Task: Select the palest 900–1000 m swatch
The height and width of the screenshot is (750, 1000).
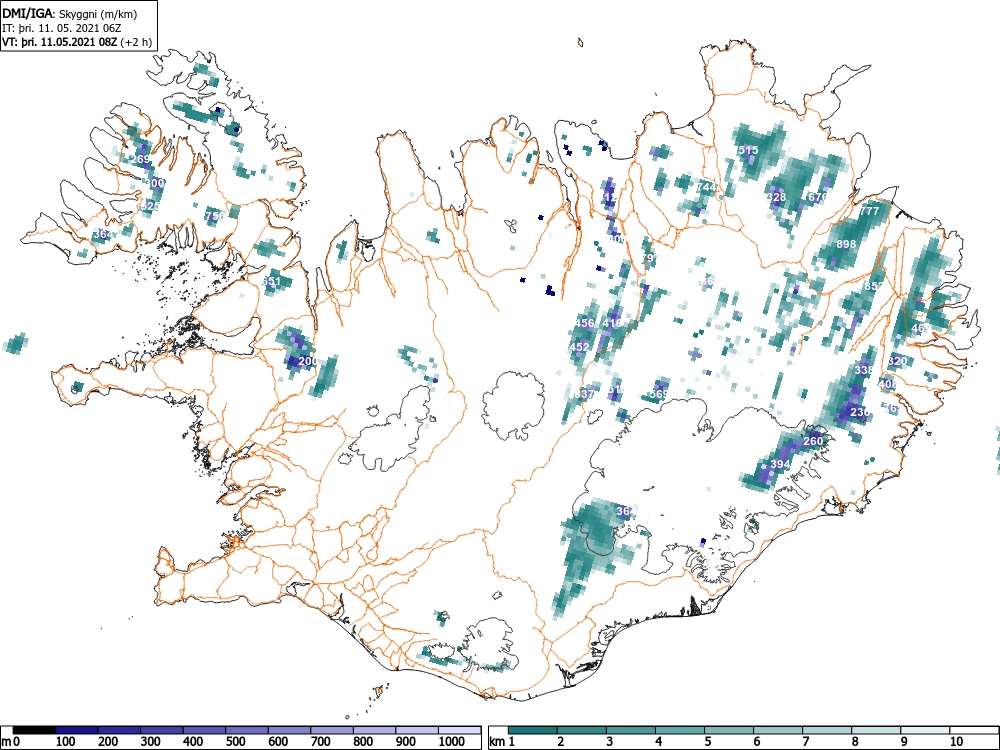Action: (418, 730)
